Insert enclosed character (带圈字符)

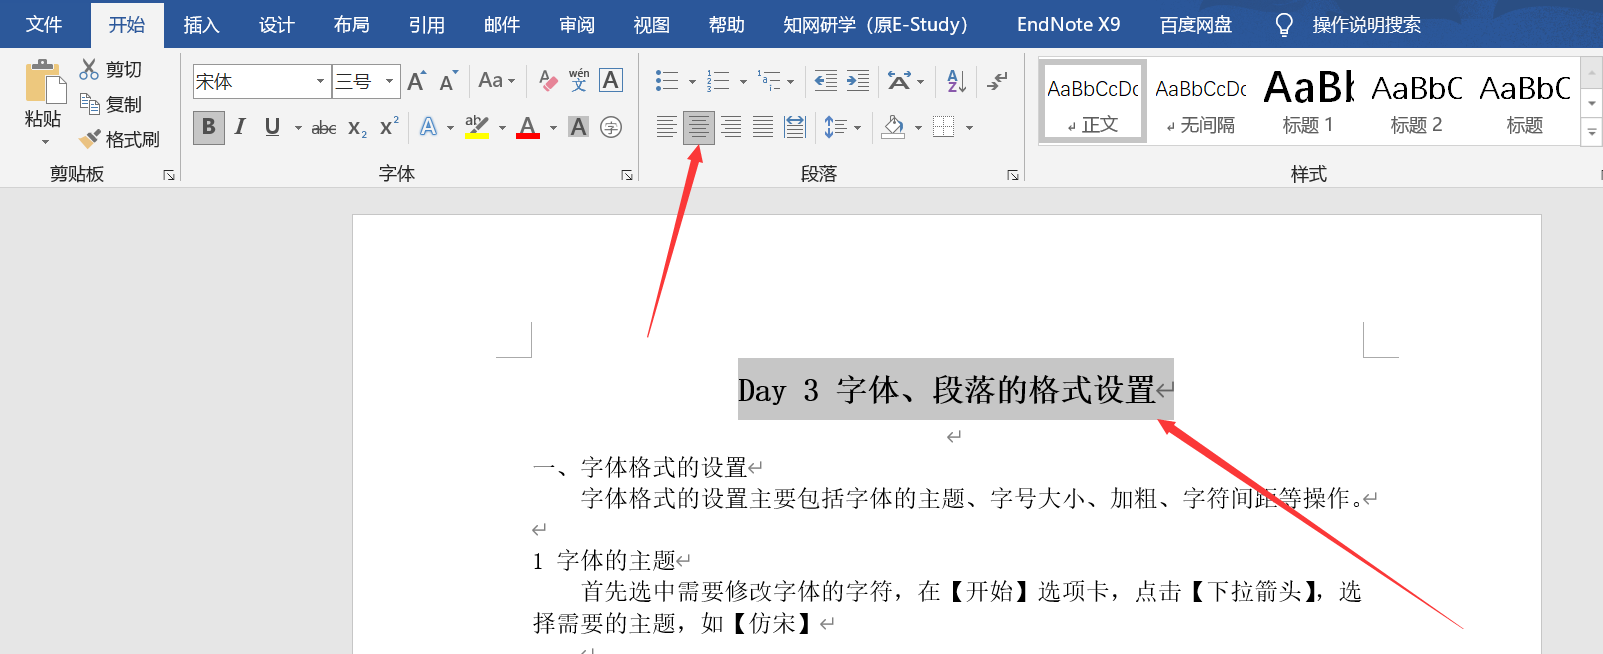611,127
